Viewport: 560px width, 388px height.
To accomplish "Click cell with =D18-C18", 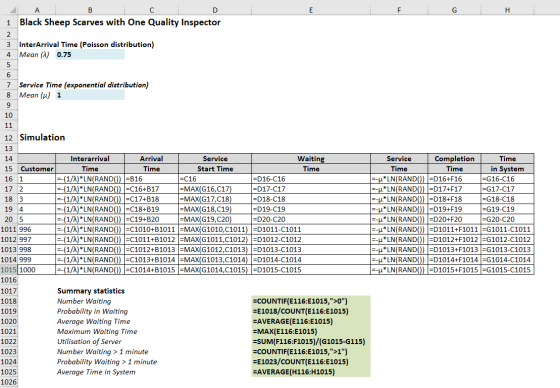I will [311, 199].
